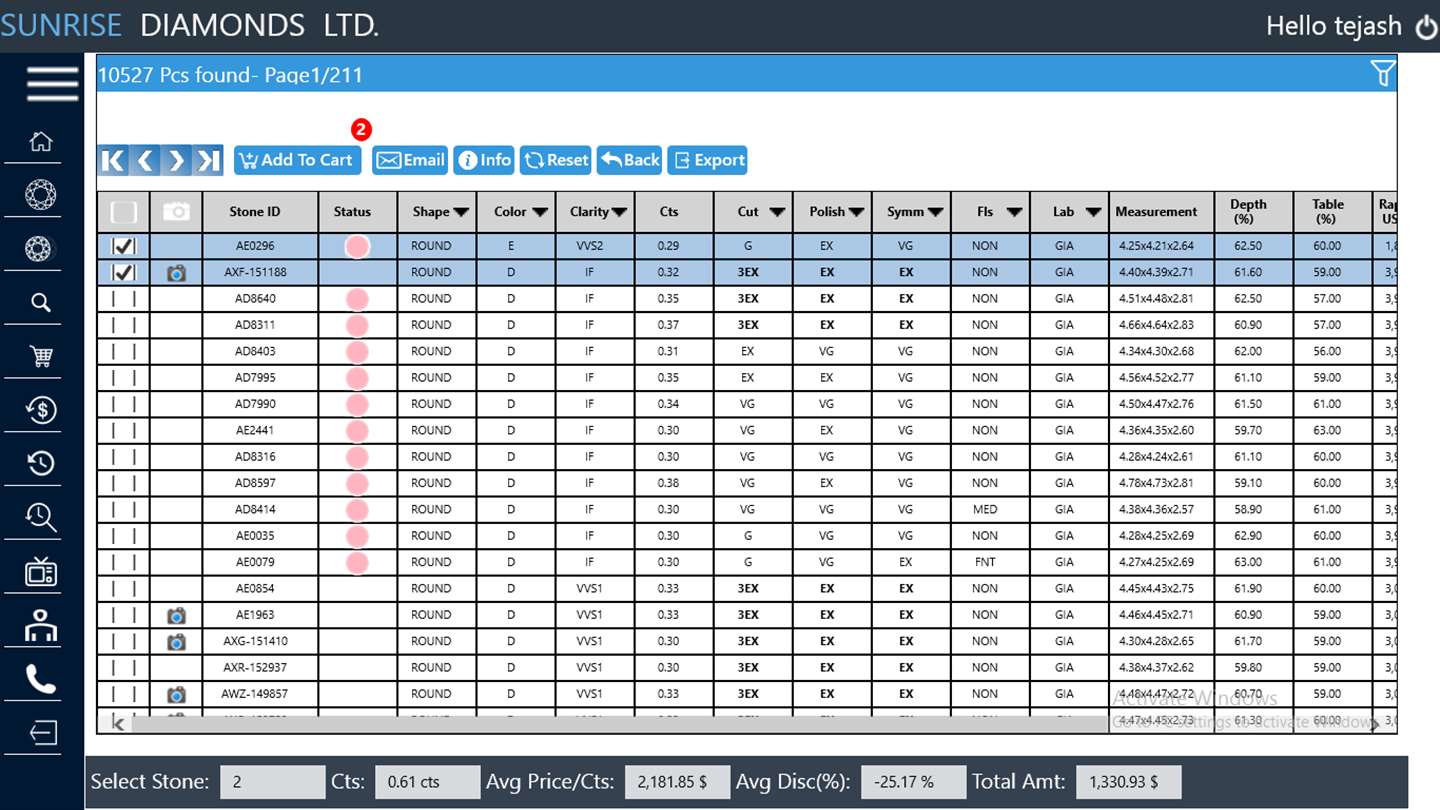Screen dimensions: 1440x810
Task: Open camera image for stone AXG-151410
Action: (176, 641)
